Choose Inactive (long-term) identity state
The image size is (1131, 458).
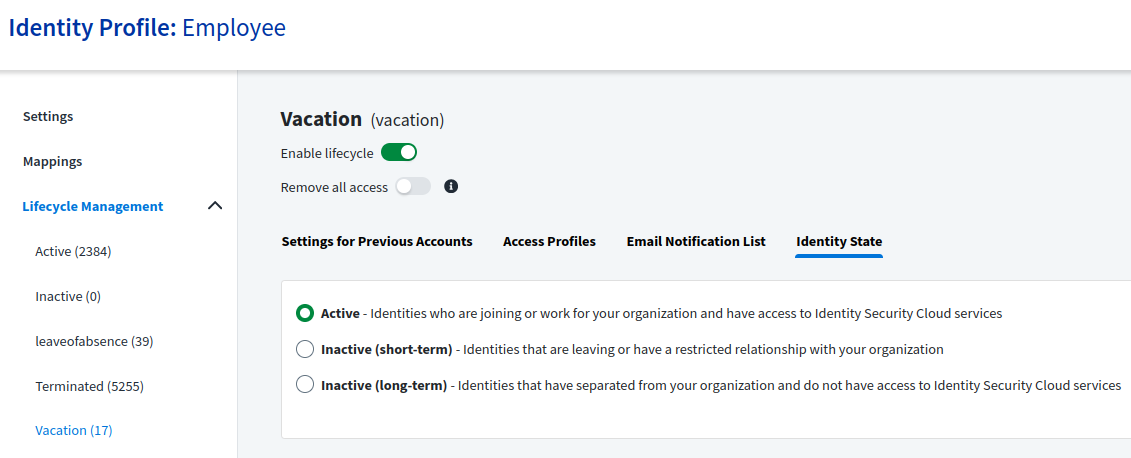tap(305, 384)
